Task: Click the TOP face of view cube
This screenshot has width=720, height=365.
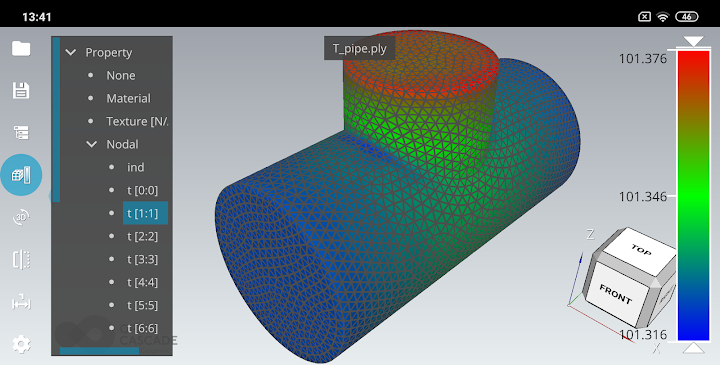Action: pyautogui.click(x=640, y=250)
